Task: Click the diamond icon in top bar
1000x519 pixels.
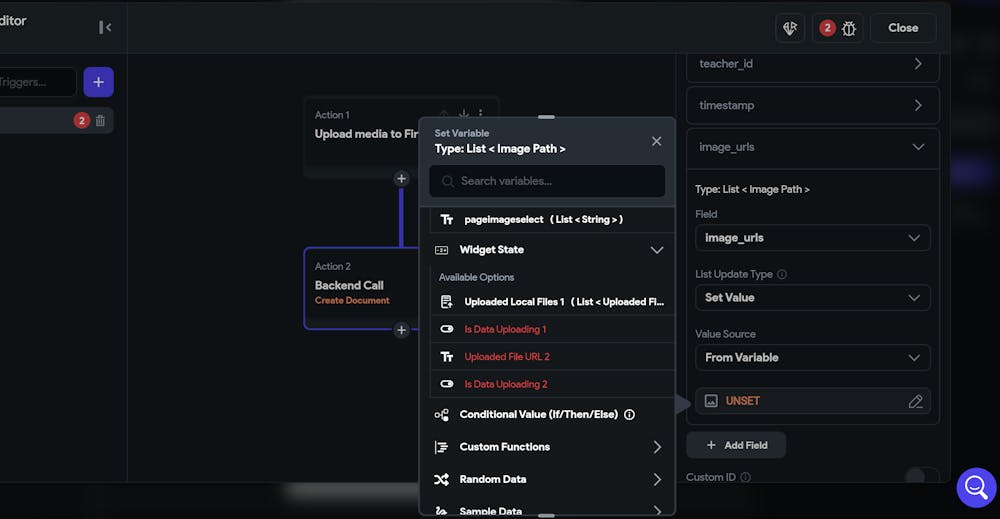Action: point(790,28)
